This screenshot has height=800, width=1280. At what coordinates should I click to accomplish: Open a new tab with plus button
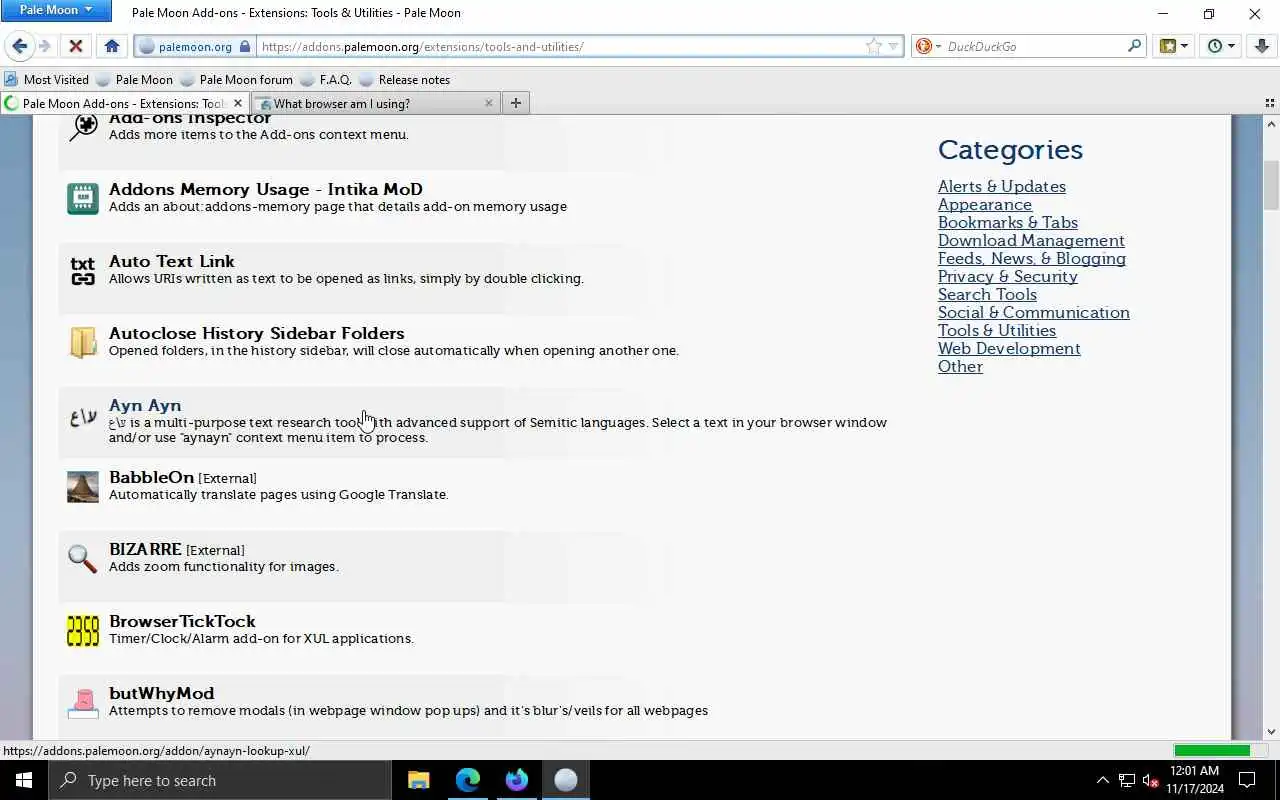516,103
